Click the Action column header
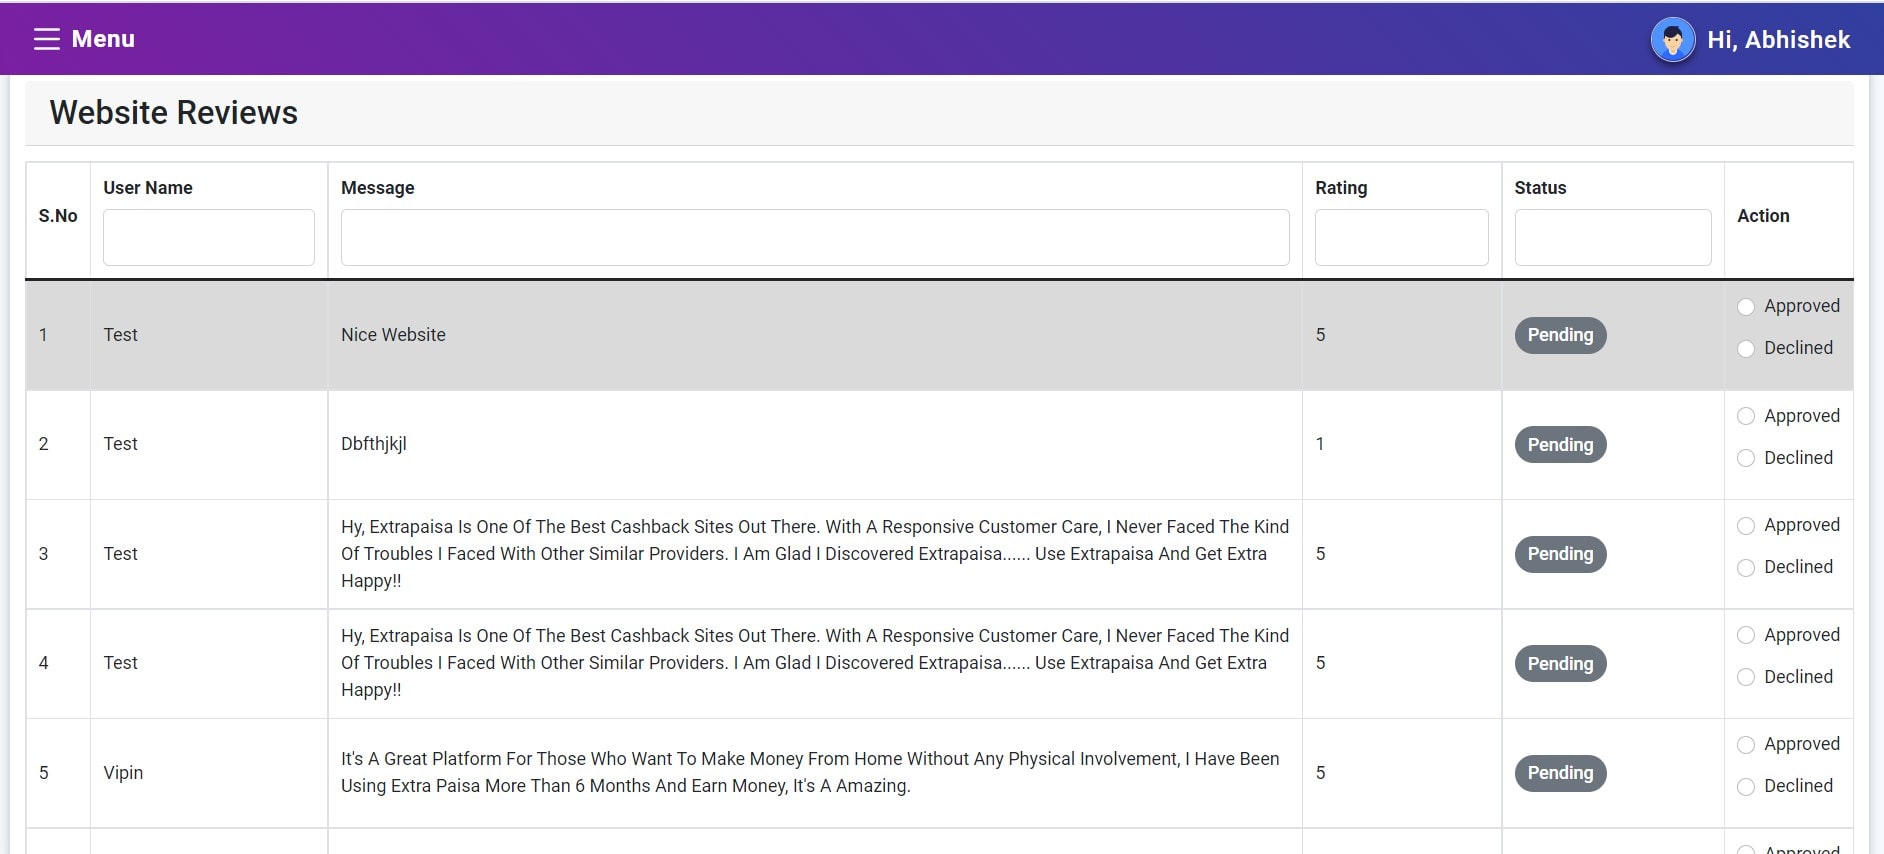Screen dimensions: 1884x854 pyautogui.click(x=1763, y=216)
